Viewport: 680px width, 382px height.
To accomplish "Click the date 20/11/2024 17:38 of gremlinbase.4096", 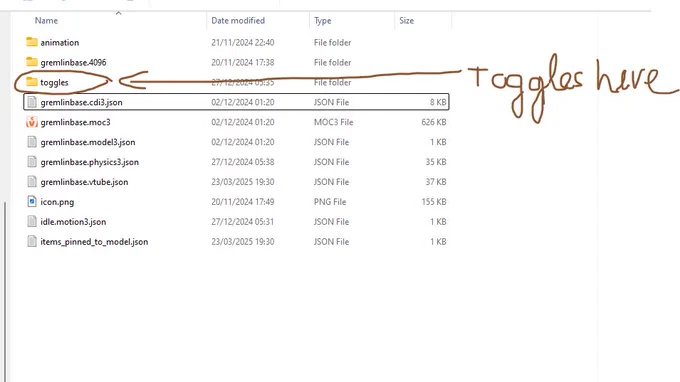I will click(242, 62).
